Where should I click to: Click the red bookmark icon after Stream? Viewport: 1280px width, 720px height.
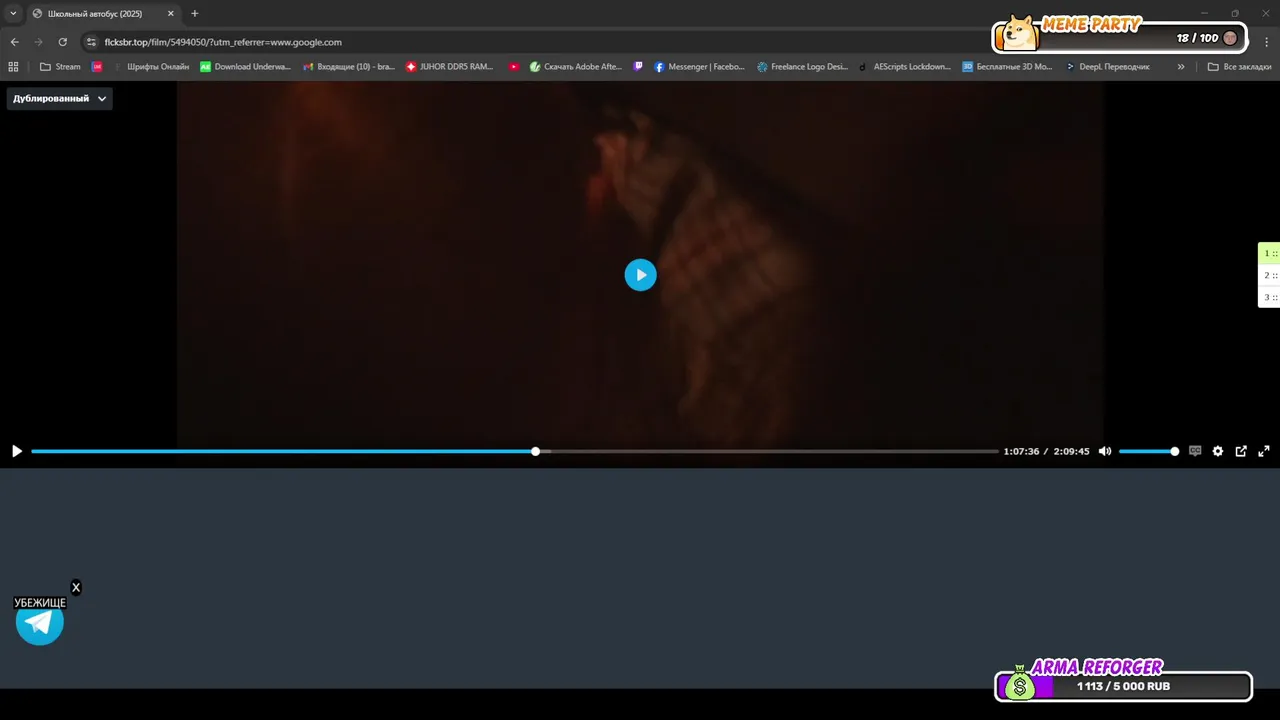(97, 67)
